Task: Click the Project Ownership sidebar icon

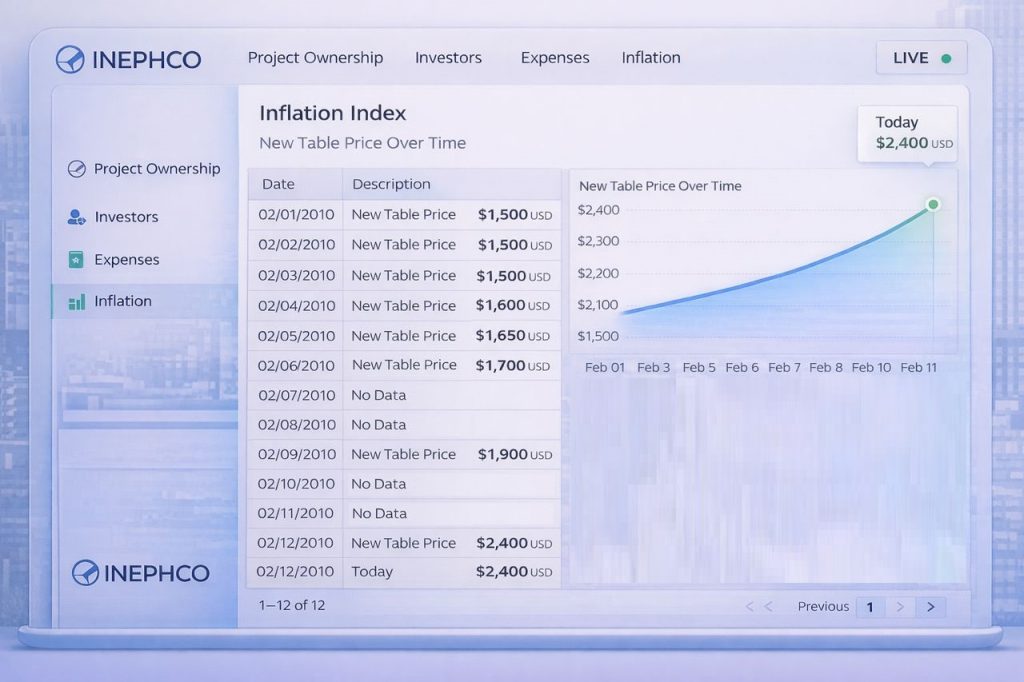Action: pos(76,169)
